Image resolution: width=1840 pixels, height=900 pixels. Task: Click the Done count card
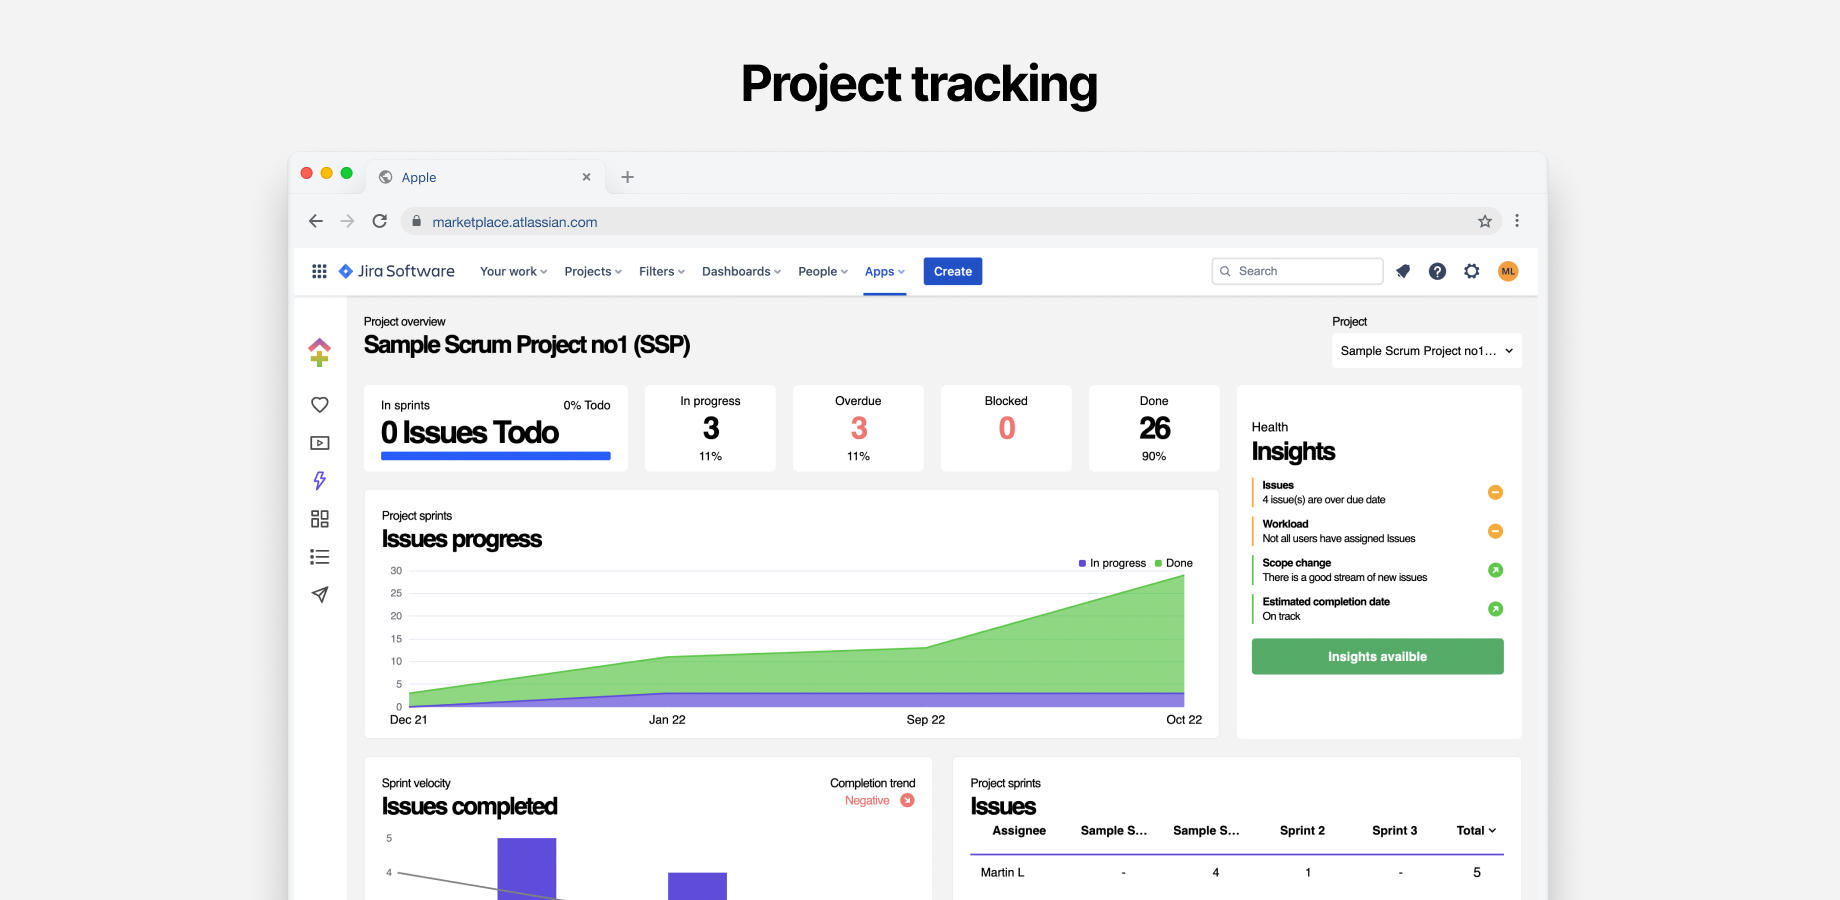coord(1154,428)
